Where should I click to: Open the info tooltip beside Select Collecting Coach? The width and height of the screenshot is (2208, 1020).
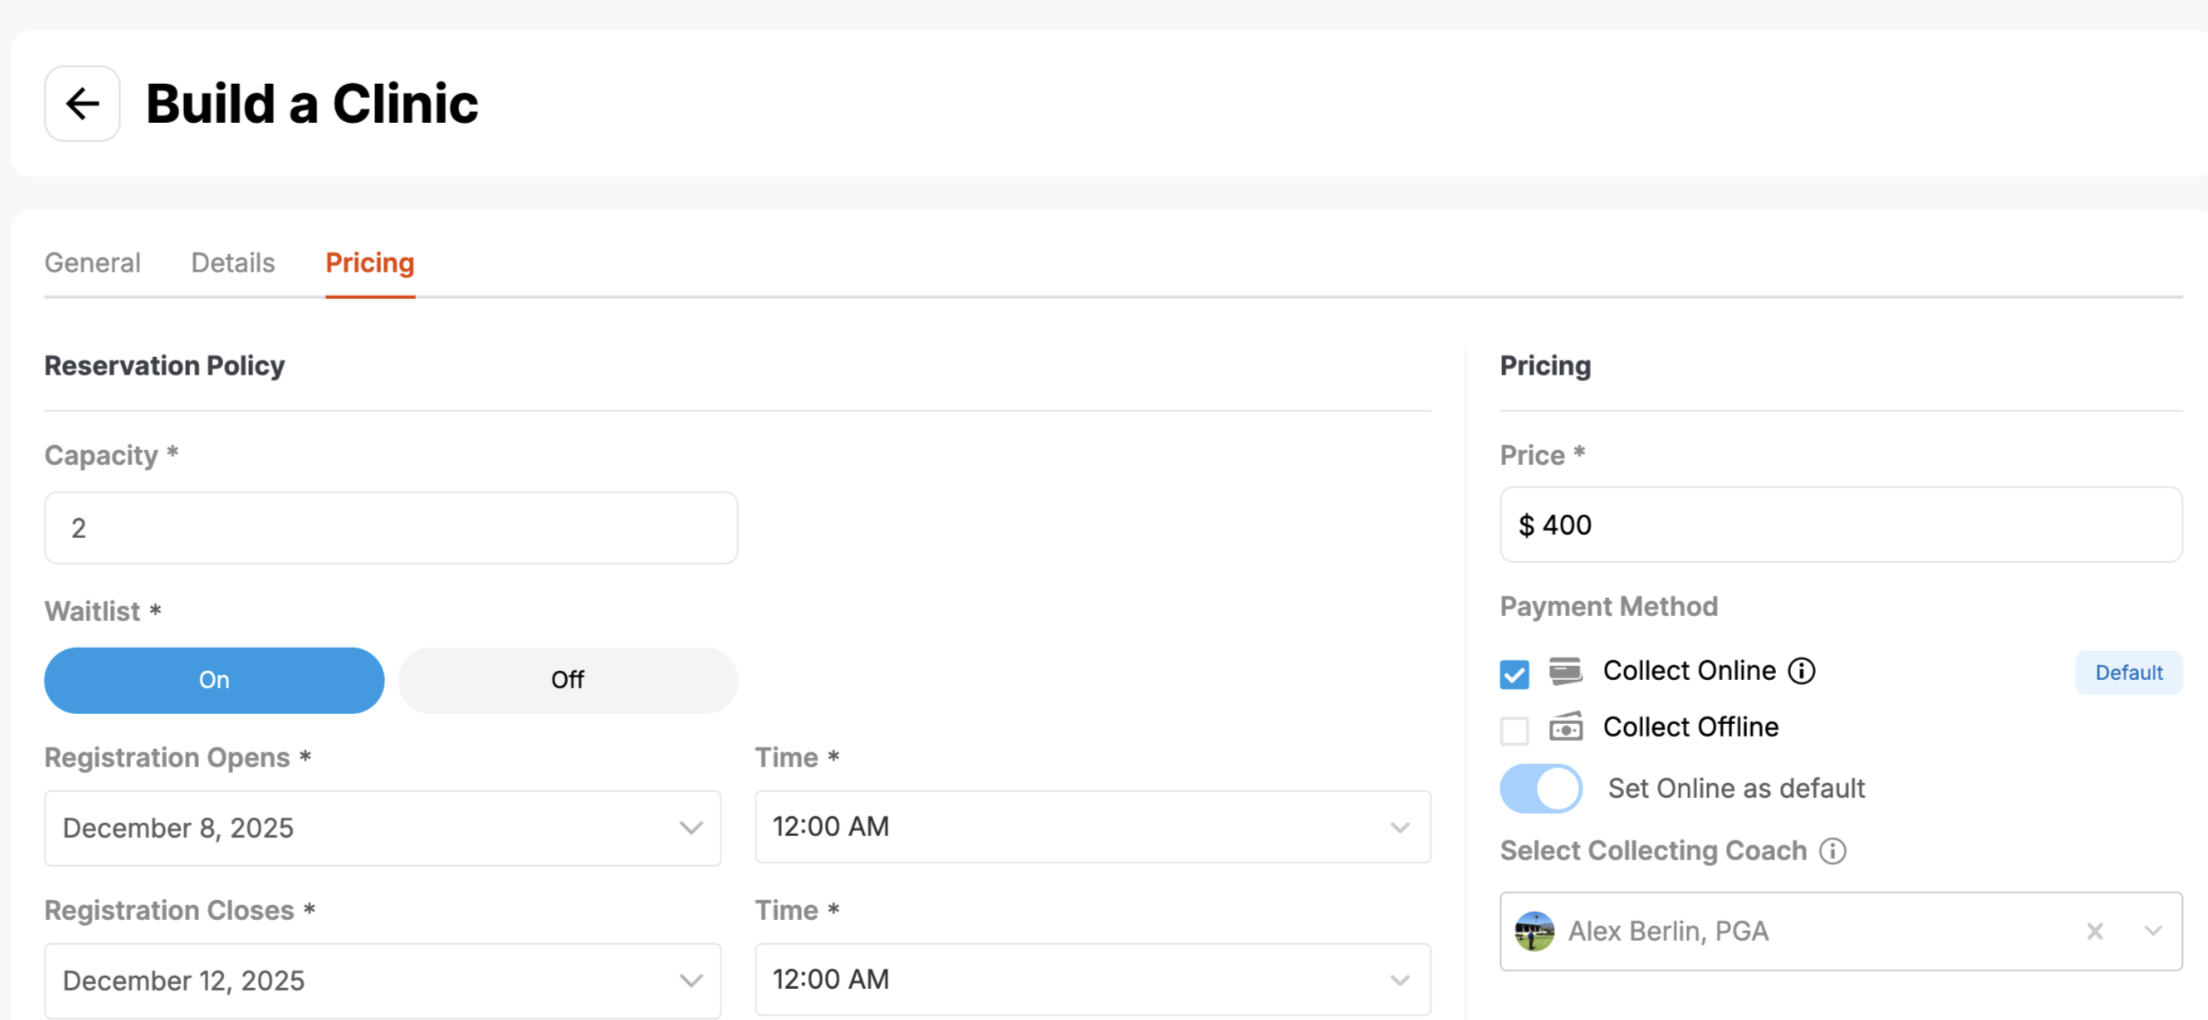tap(1835, 851)
